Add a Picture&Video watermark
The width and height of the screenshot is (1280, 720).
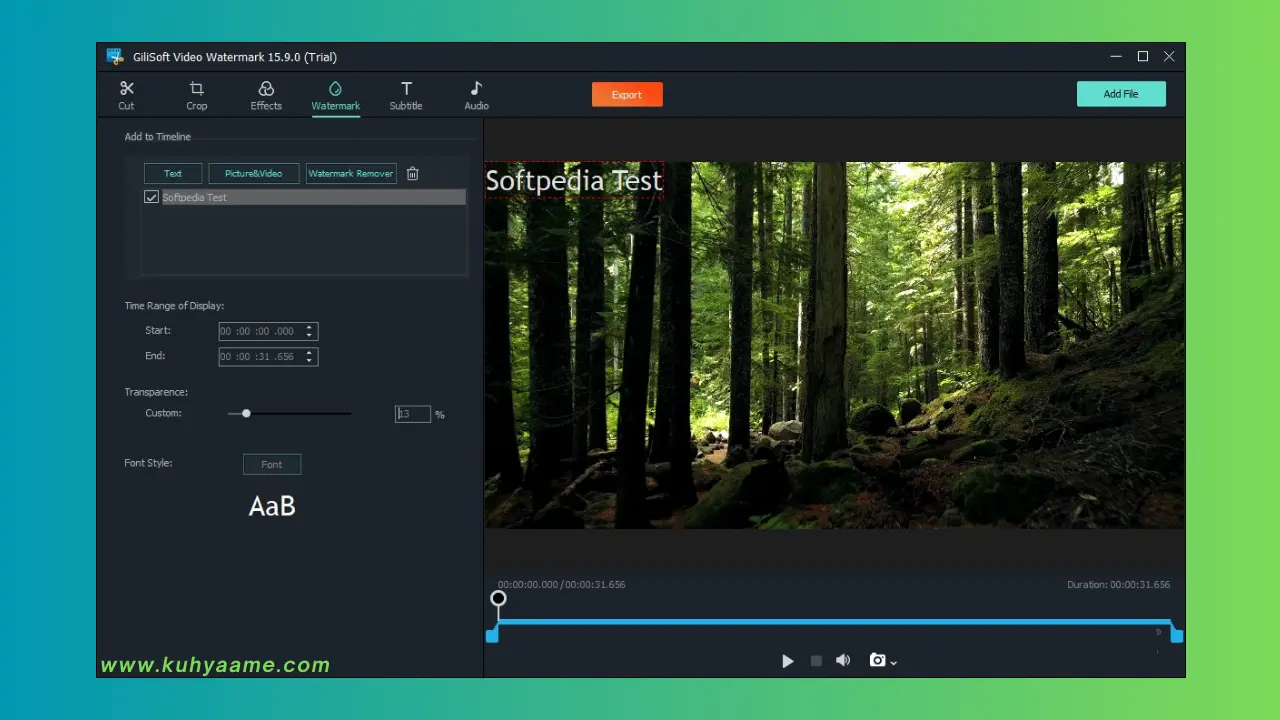[x=254, y=174]
